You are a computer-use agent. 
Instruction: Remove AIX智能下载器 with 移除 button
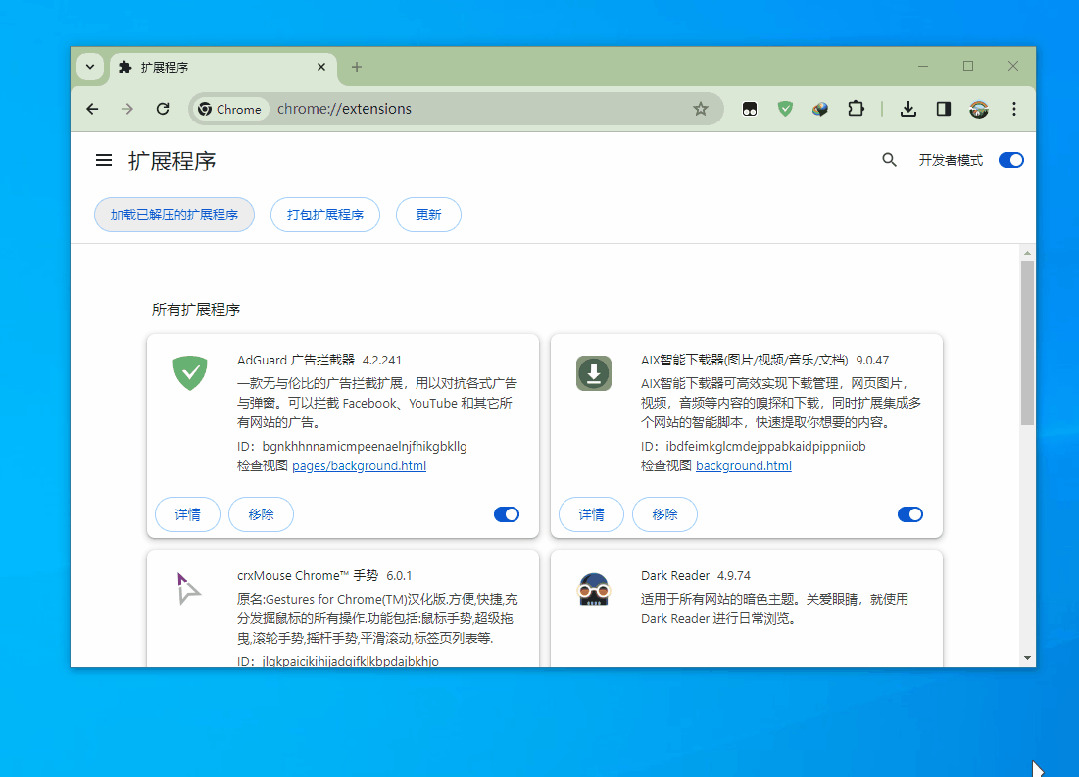665,514
